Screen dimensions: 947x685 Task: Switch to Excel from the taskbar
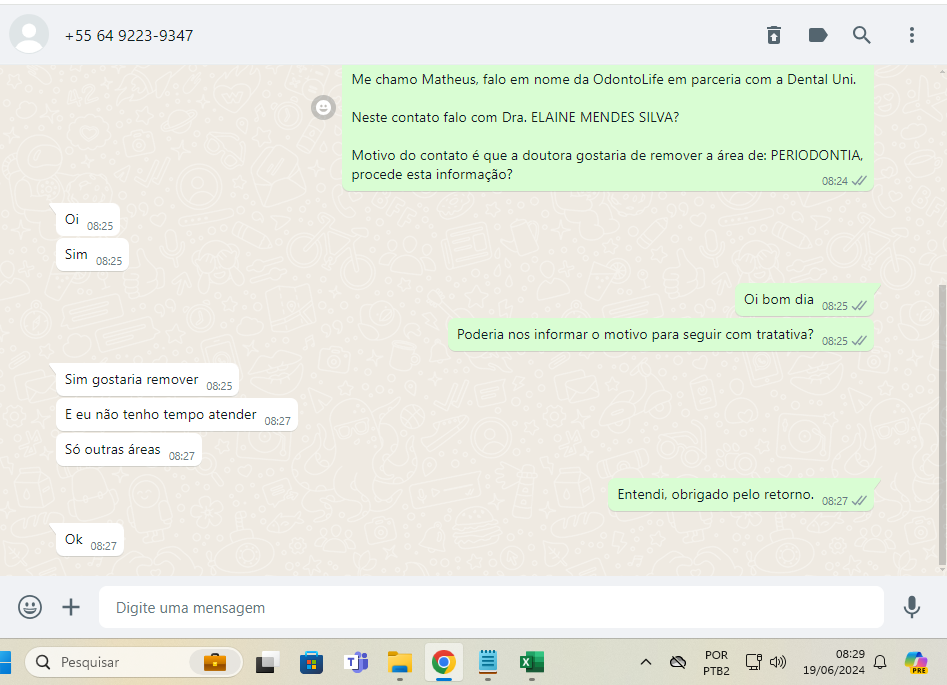click(x=531, y=662)
